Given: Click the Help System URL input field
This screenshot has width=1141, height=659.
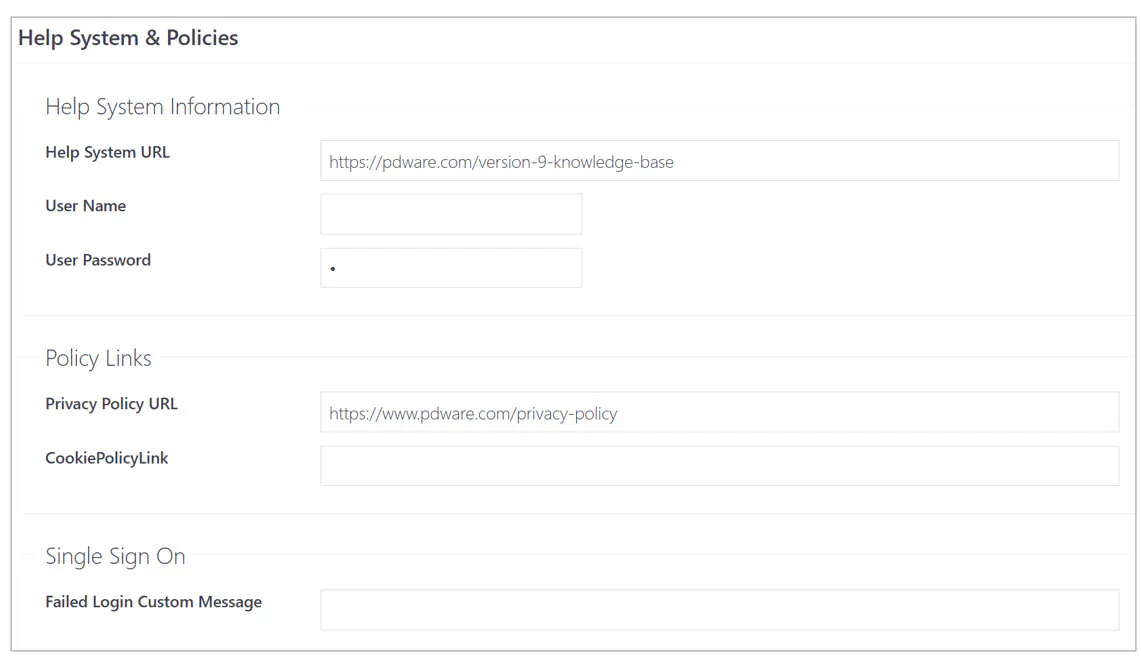Looking at the screenshot, I should tap(720, 161).
